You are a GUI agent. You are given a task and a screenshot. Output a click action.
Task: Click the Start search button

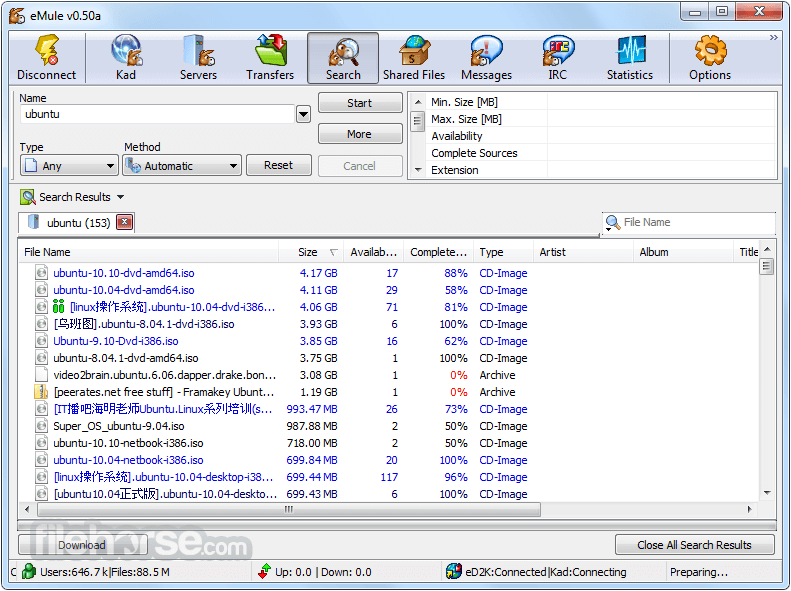coord(360,103)
